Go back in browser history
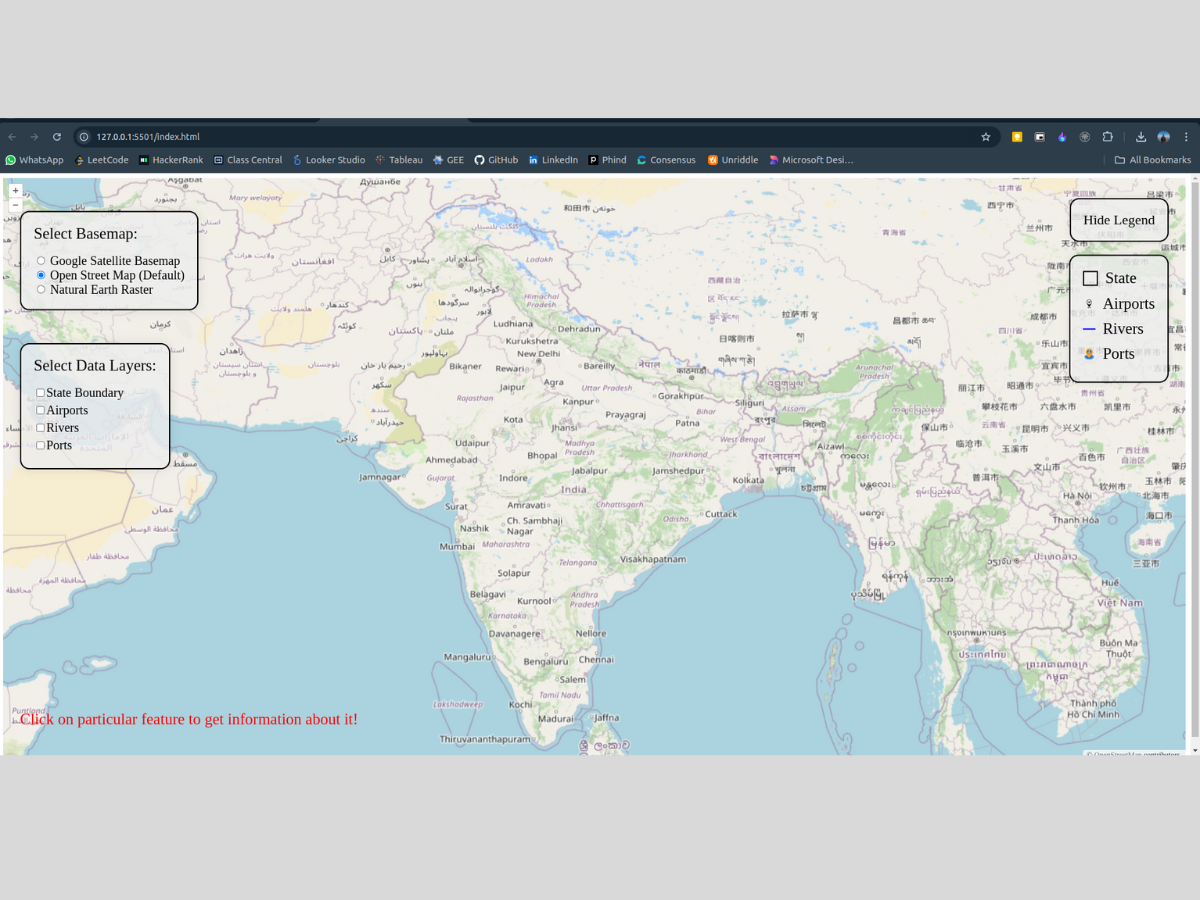 click(x=12, y=137)
